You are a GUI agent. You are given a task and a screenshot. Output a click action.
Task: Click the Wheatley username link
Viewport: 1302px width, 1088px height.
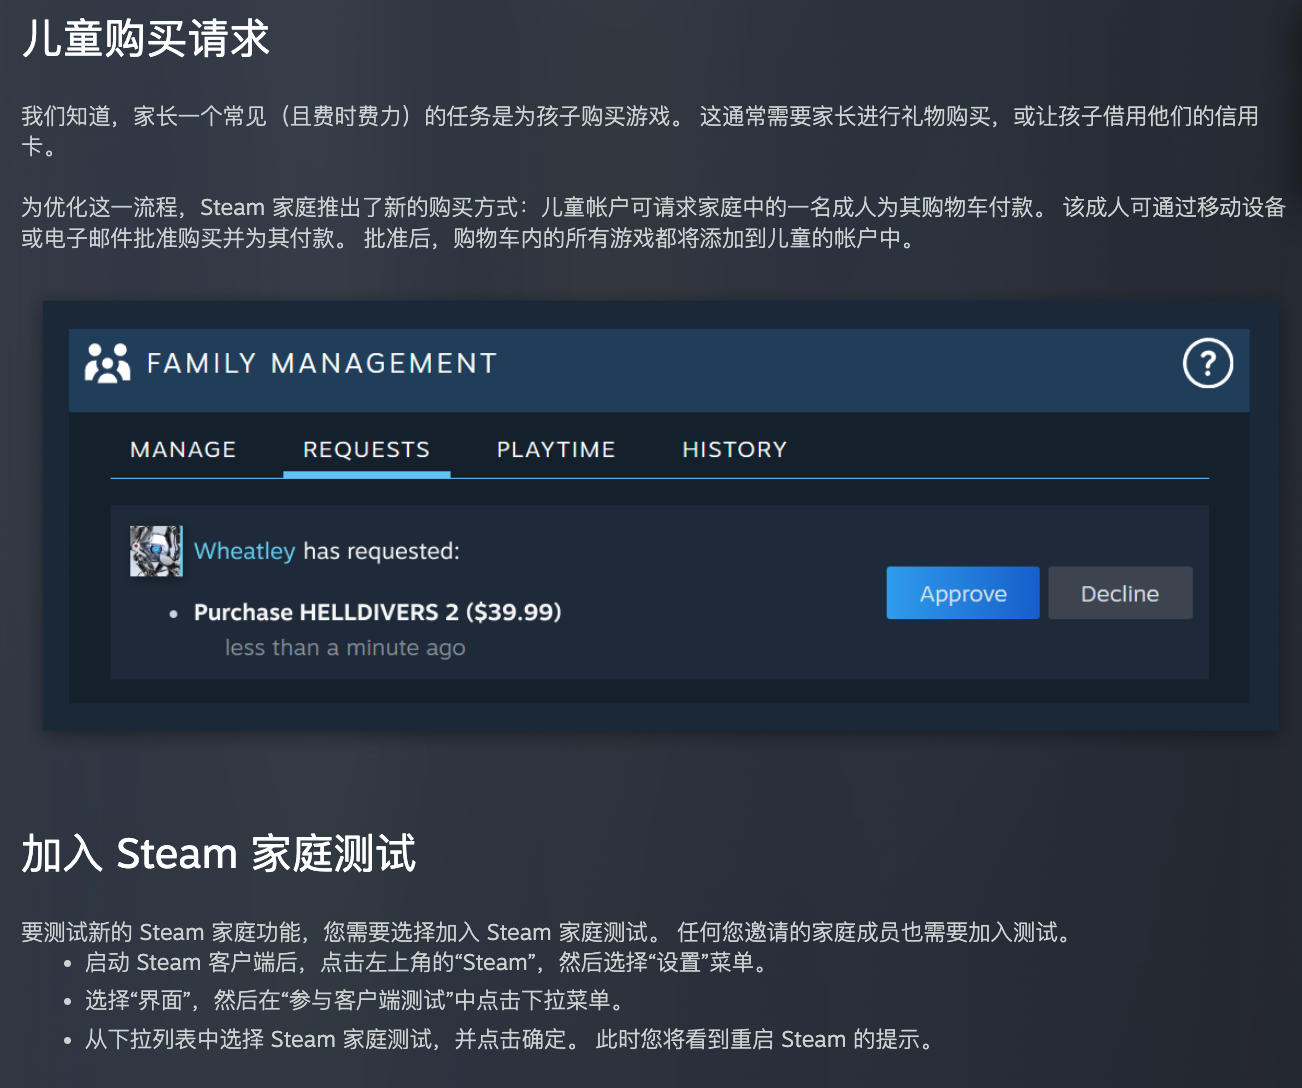(244, 551)
